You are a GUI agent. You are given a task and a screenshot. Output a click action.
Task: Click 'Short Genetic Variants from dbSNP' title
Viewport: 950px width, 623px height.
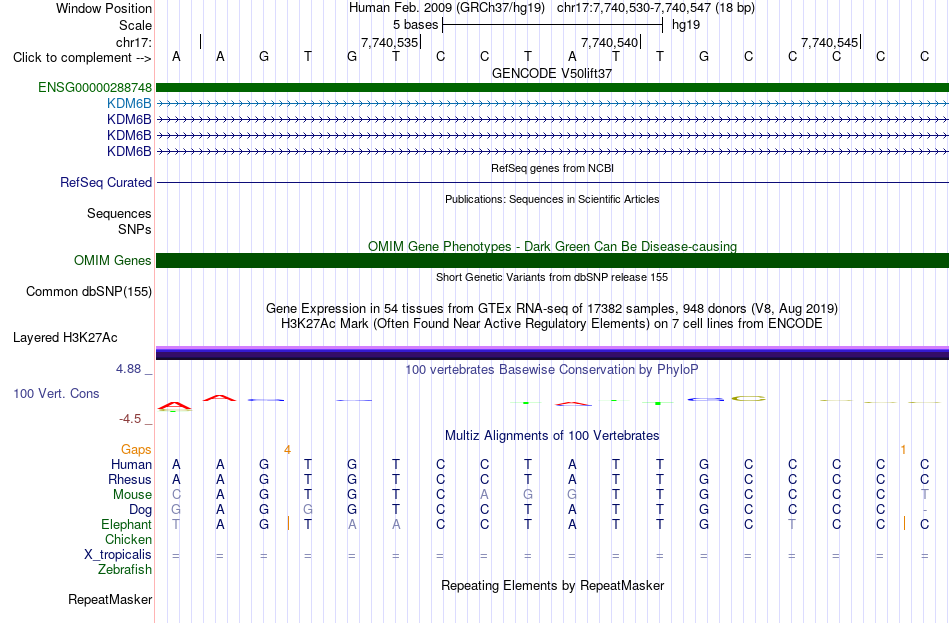tap(552, 277)
